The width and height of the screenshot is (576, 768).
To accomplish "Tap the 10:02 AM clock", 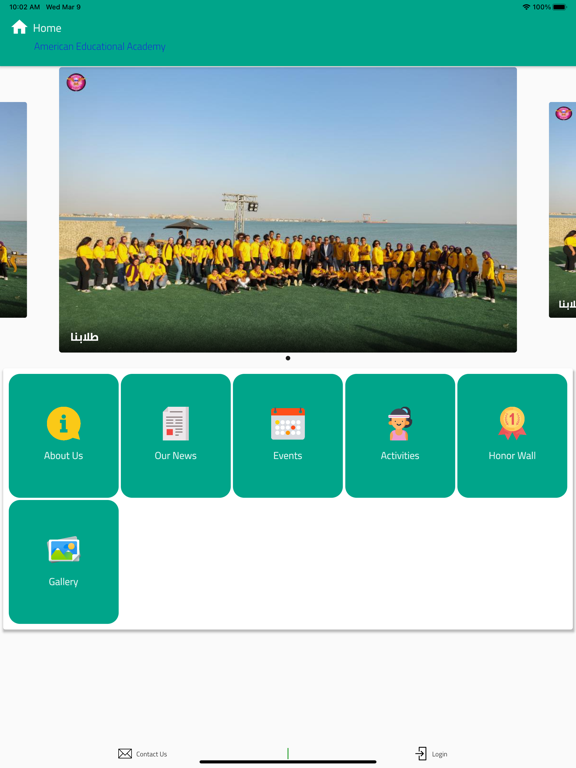I will click(x=24, y=7).
